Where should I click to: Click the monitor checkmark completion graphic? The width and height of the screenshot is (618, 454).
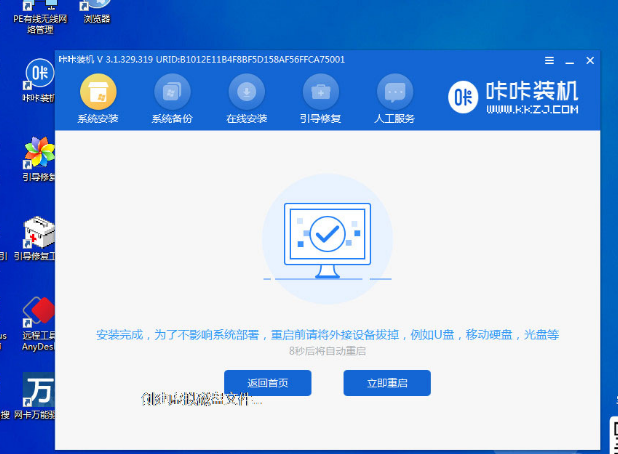click(x=326, y=237)
